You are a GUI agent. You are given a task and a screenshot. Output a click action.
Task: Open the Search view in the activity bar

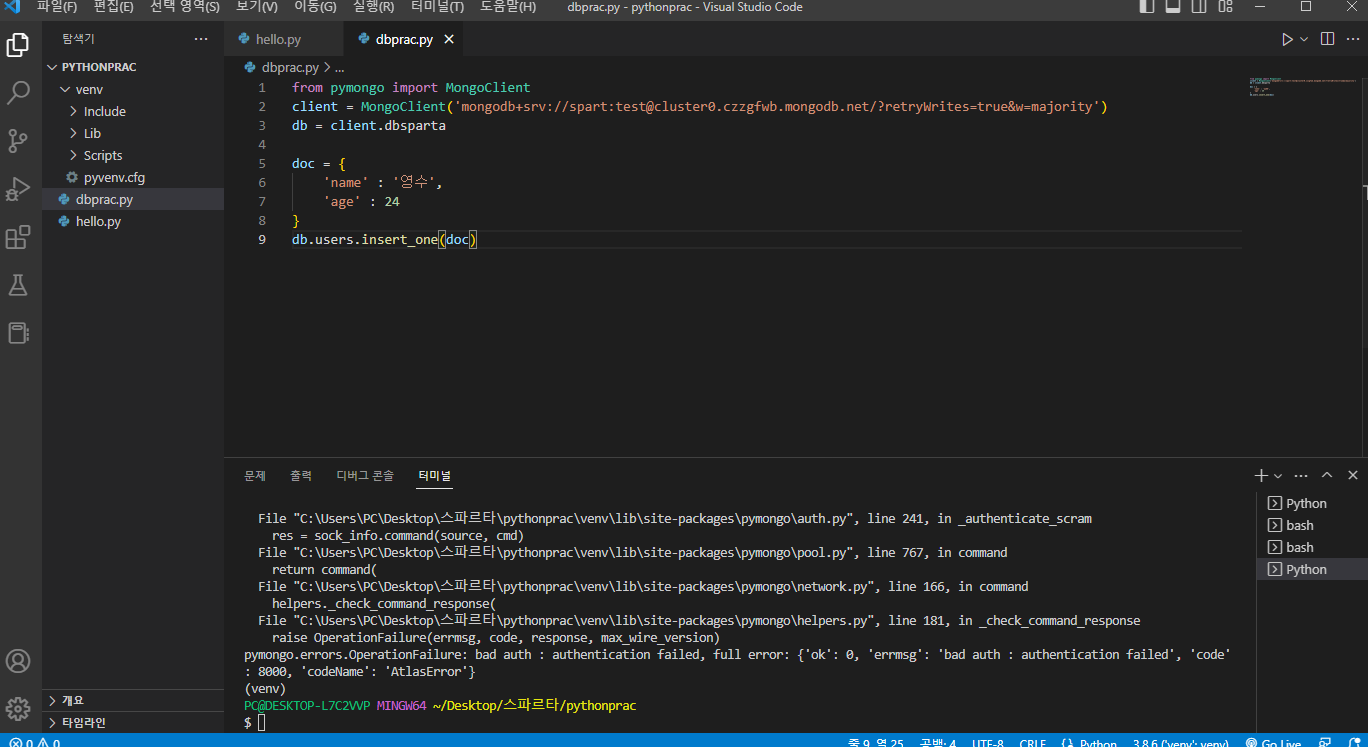pos(18,93)
